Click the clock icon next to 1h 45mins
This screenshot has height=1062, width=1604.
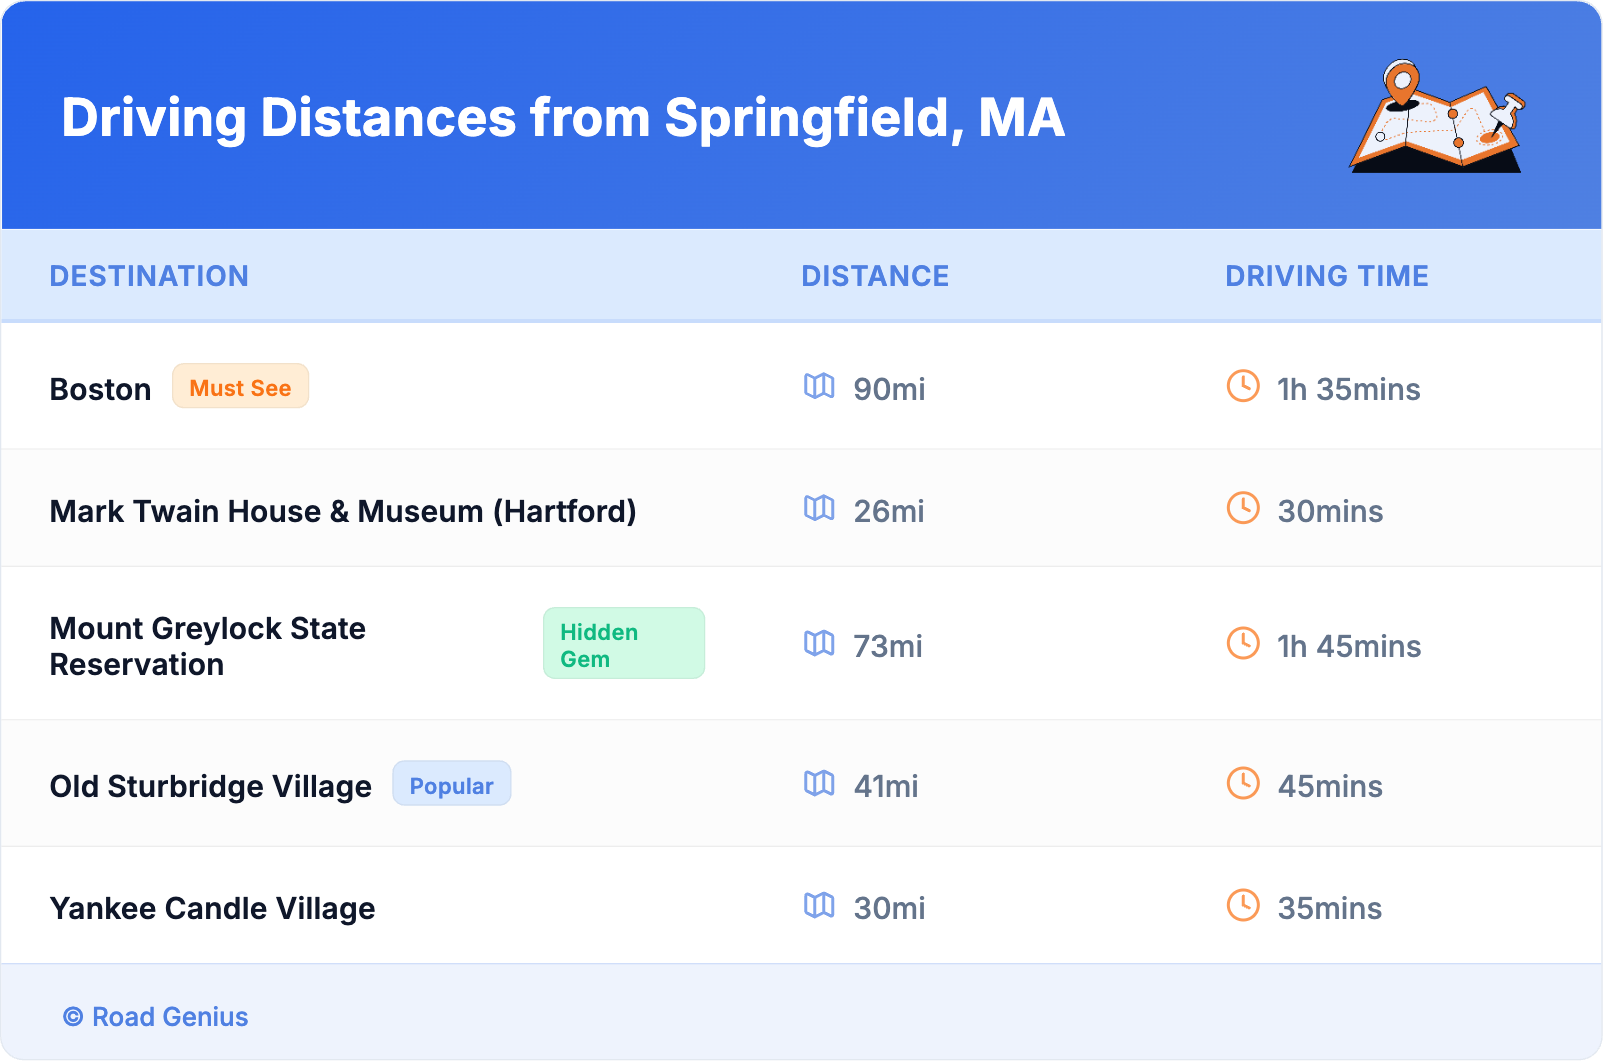click(1243, 643)
